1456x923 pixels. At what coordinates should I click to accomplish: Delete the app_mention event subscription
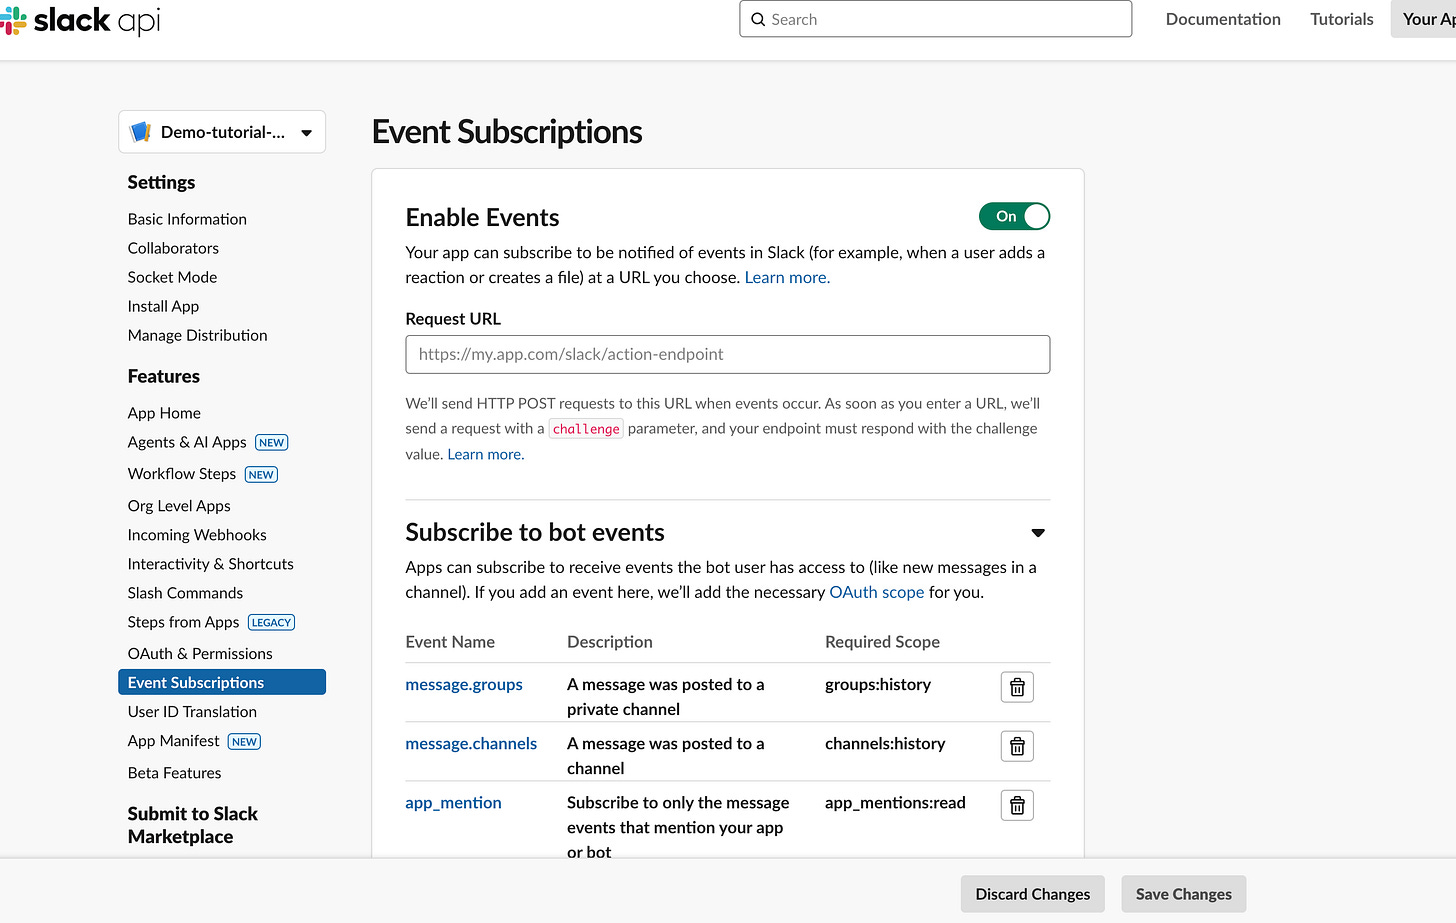[1017, 805]
